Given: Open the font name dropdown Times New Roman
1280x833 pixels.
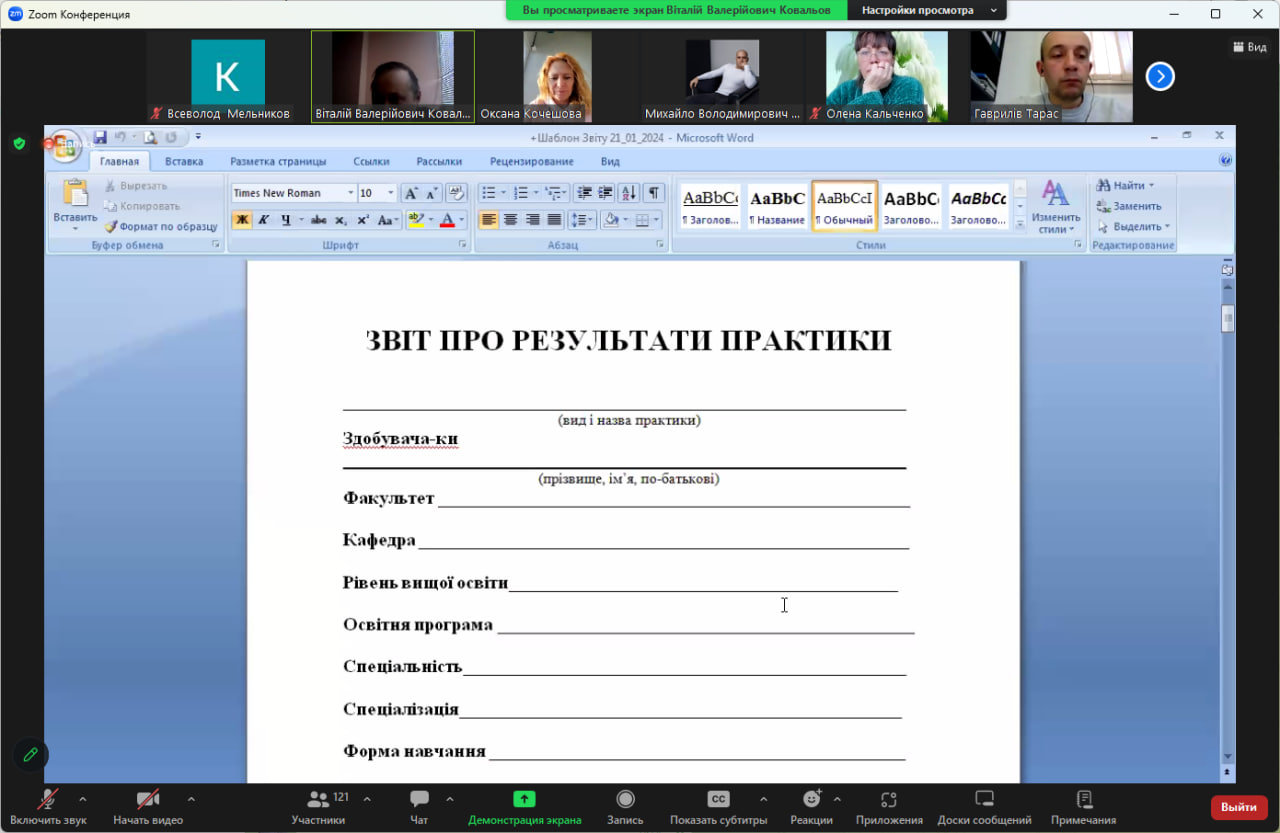Looking at the screenshot, I should [351, 193].
